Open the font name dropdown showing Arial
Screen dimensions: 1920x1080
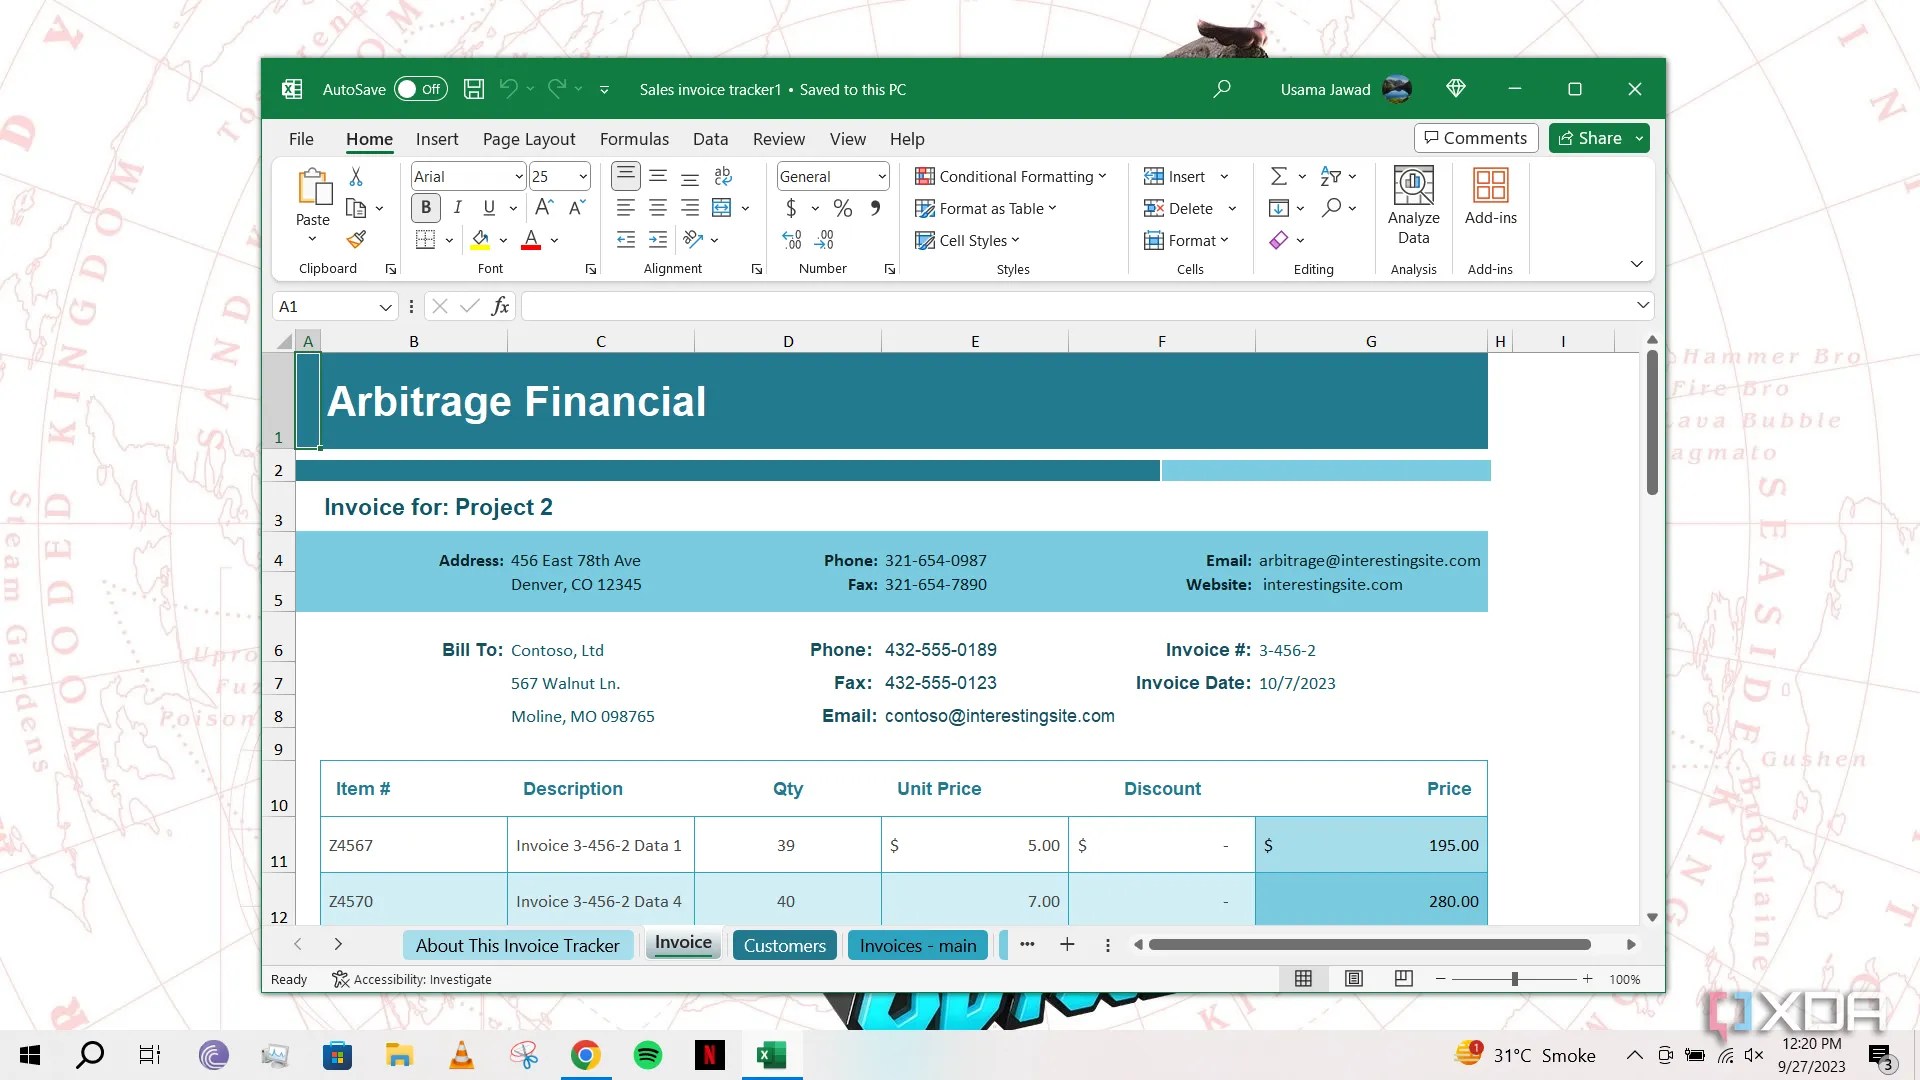point(518,176)
